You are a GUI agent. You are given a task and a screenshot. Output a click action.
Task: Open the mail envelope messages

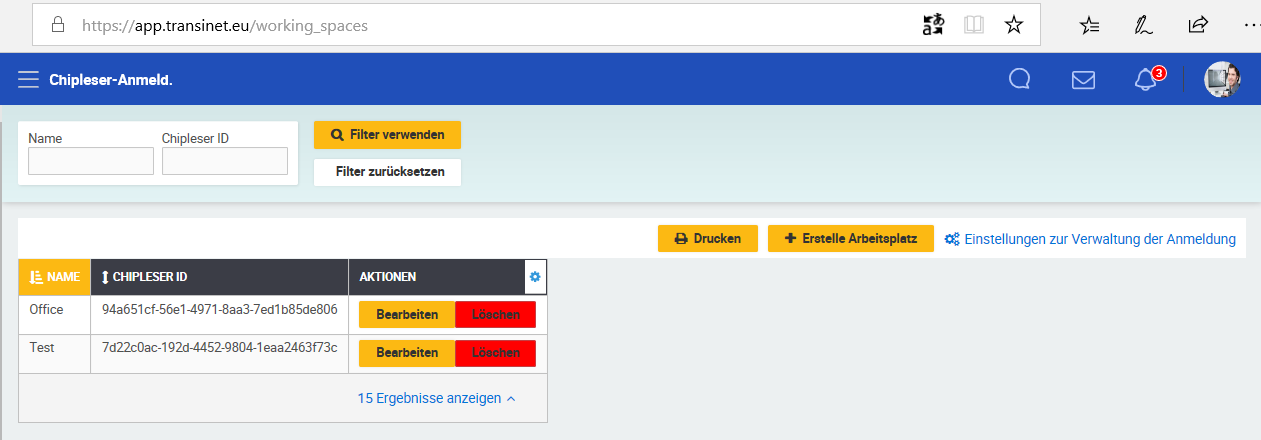click(x=1083, y=80)
